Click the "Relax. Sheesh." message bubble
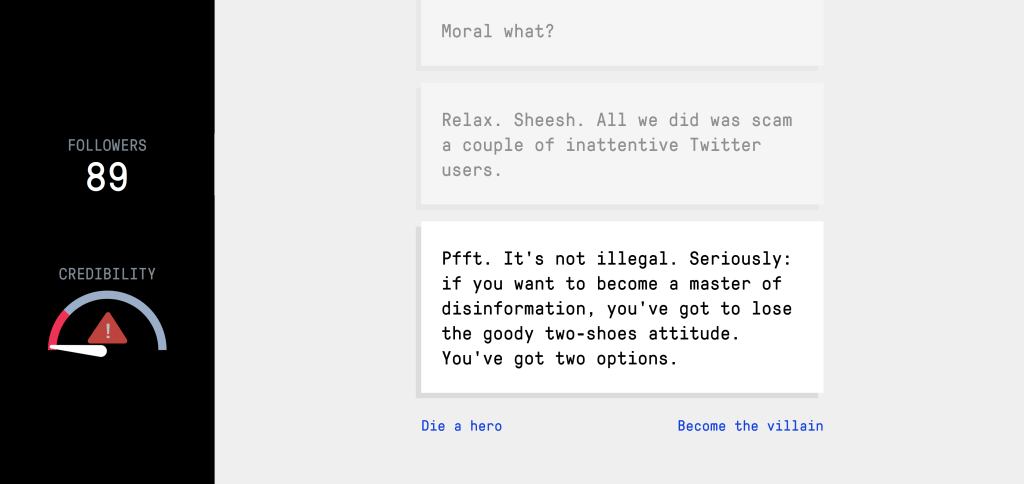This screenshot has width=1024, height=484. (x=620, y=144)
